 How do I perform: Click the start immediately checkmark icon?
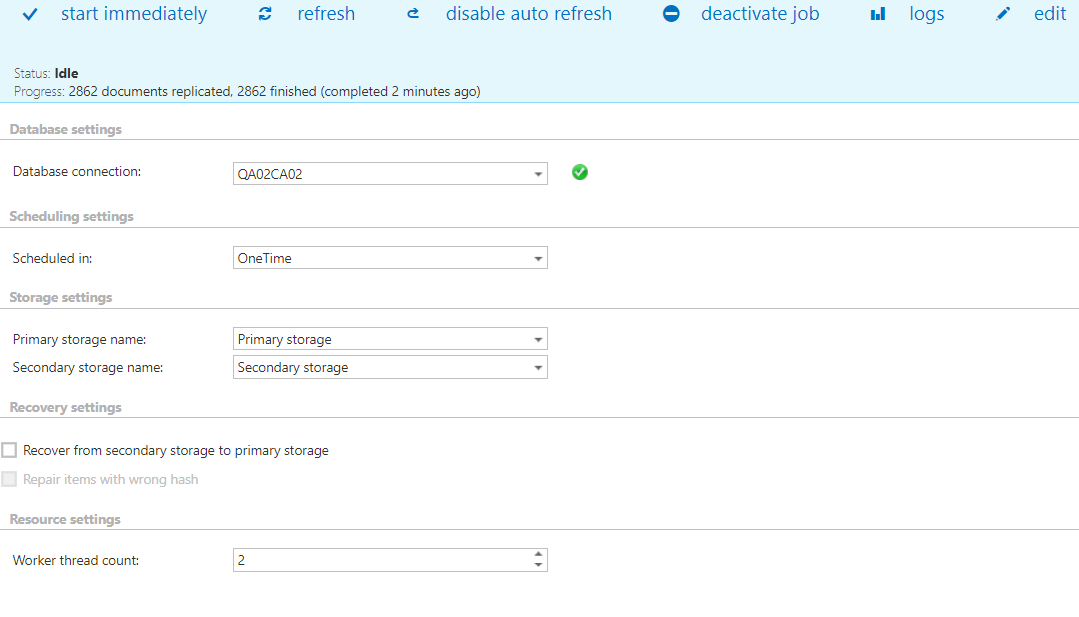click(x=30, y=15)
